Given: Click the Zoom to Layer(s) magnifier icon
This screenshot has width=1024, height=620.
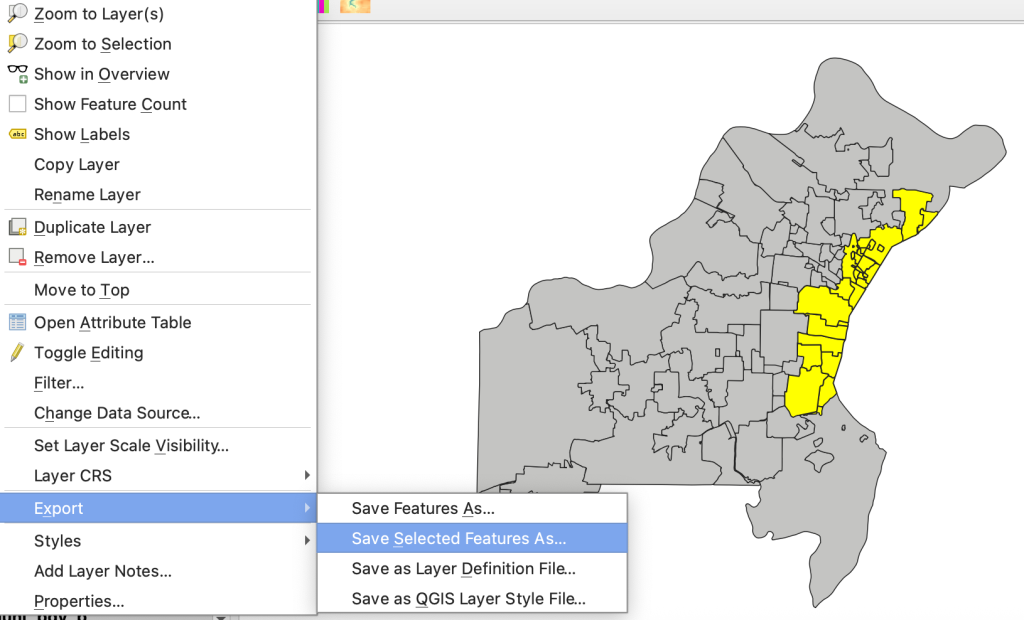Looking at the screenshot, I should [17, 14].
